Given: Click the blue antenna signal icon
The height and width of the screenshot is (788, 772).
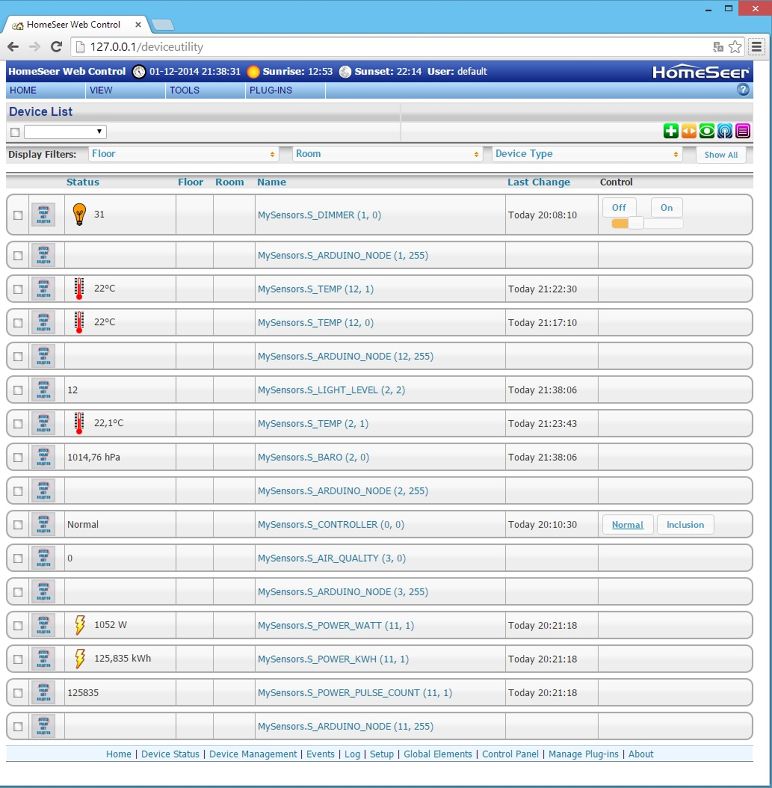Looking at the screenshot, I should pos(724,131).
